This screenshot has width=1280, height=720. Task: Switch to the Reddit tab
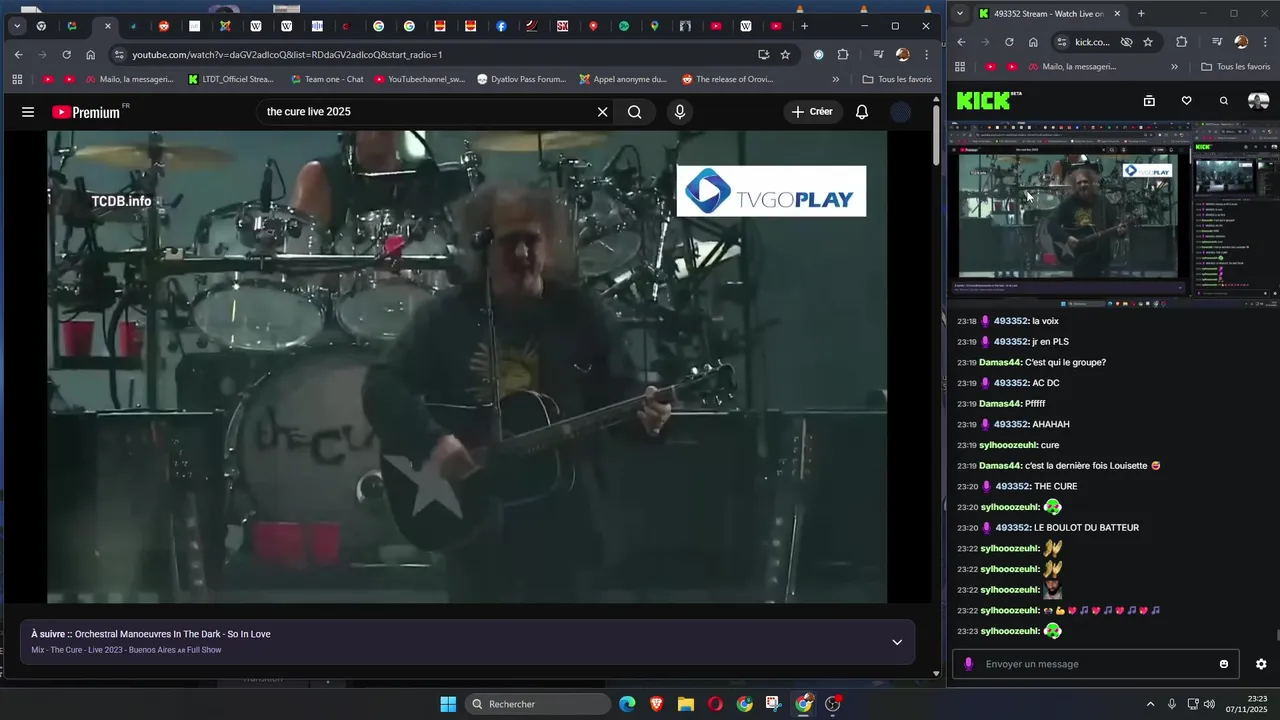[164, 26]
